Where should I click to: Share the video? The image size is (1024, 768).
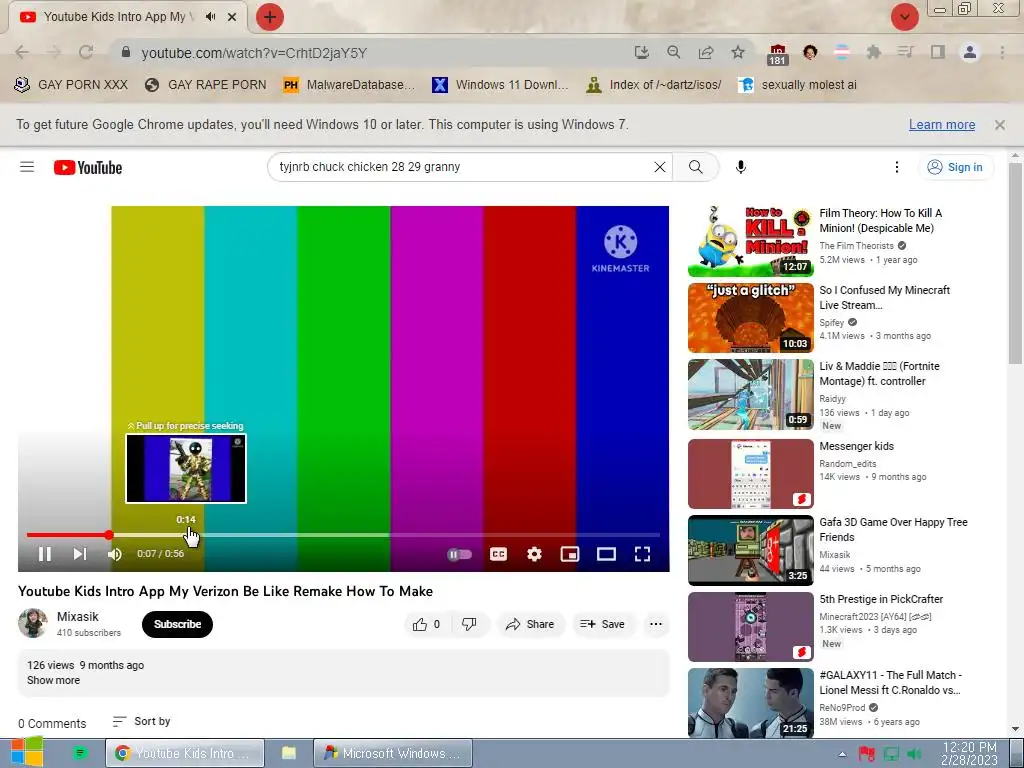click(x=530, y=624)
